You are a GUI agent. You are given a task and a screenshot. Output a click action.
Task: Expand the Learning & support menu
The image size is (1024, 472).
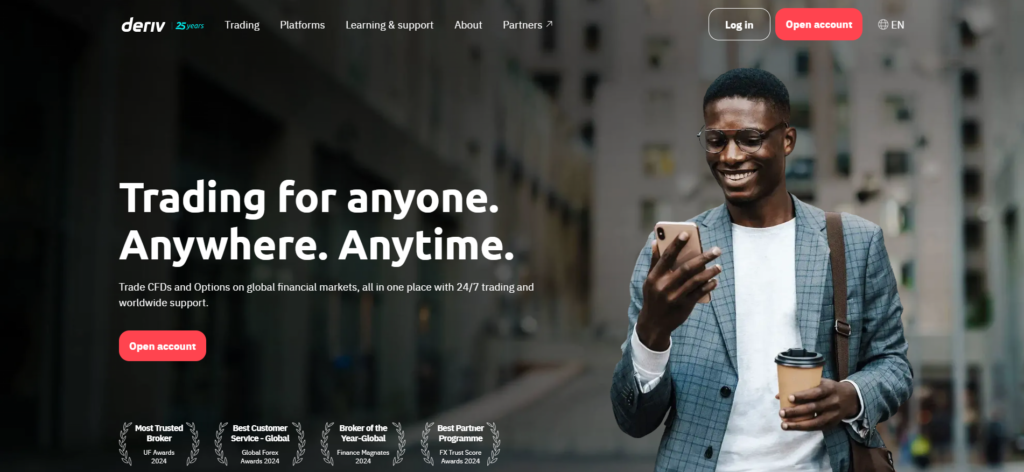389,25
